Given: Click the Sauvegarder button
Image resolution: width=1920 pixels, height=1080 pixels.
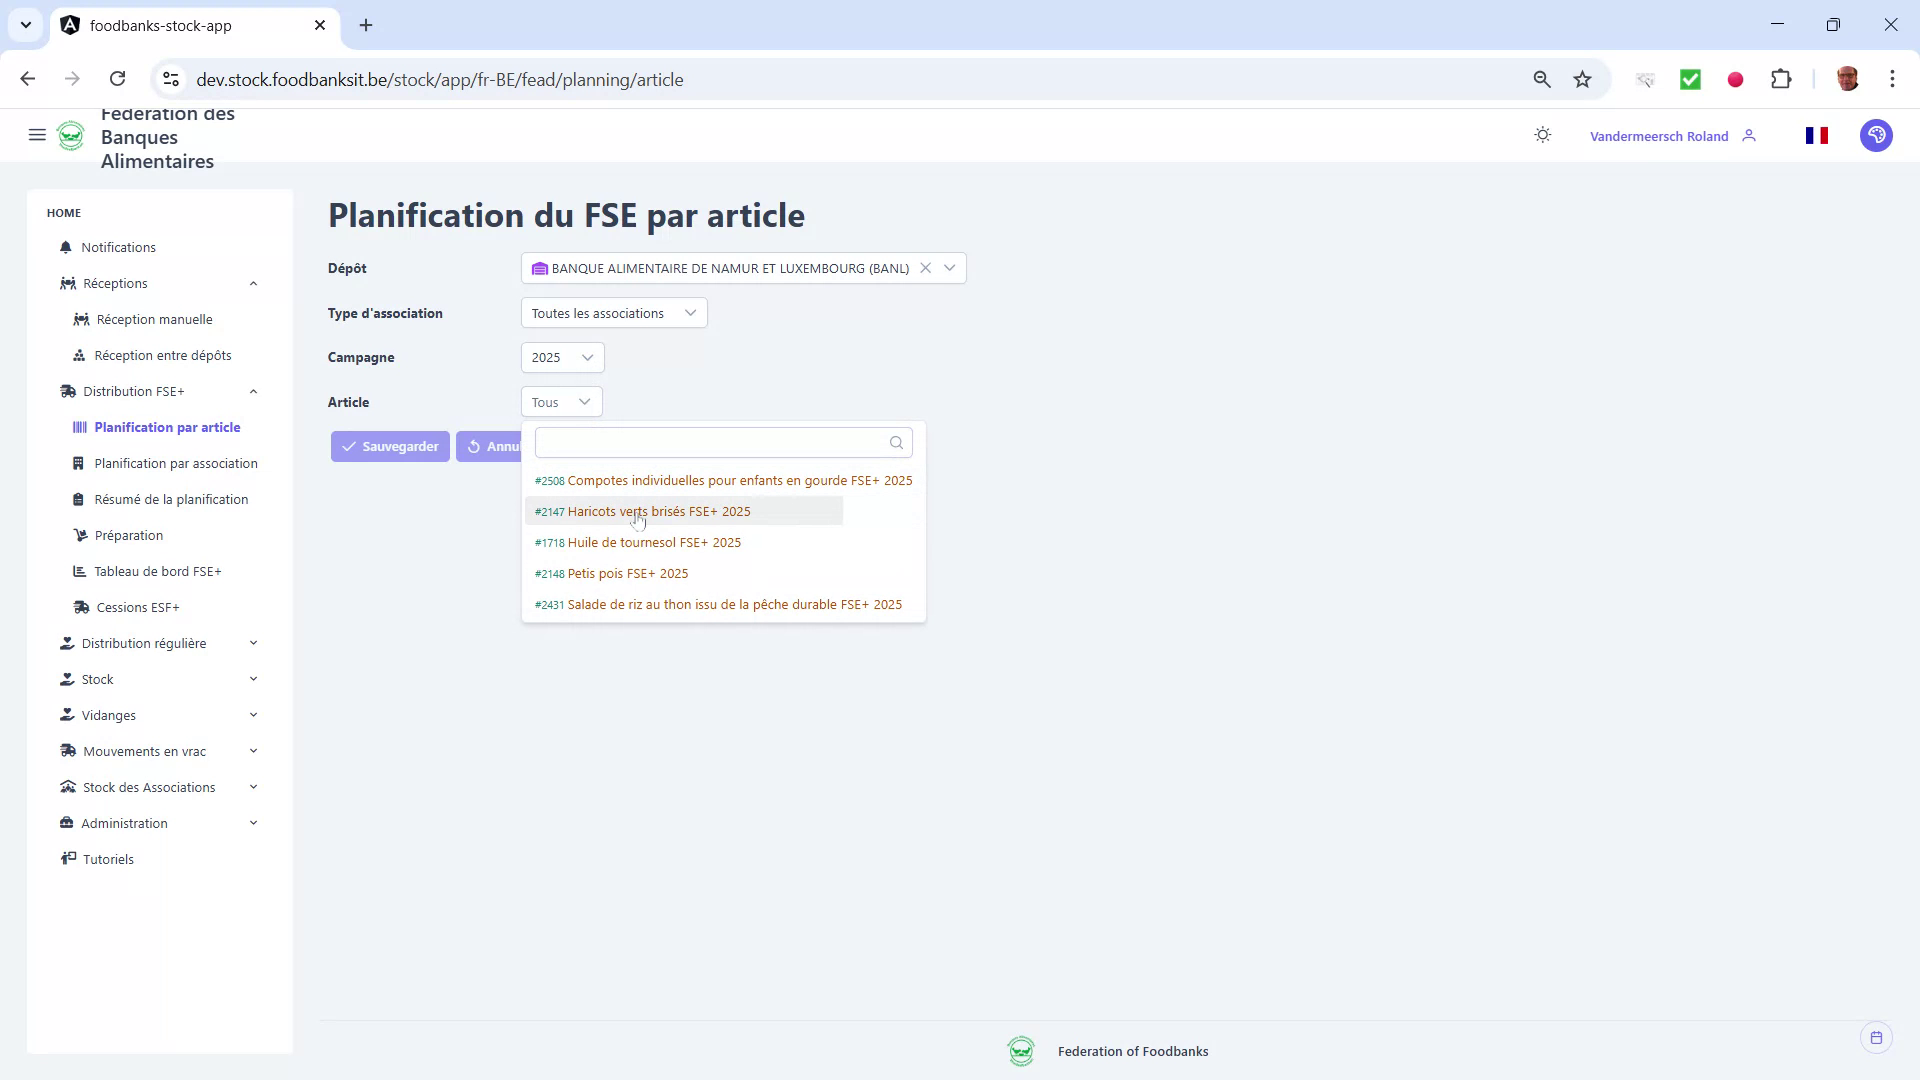Looking at the screenshot, I should [x=390, y=446].
